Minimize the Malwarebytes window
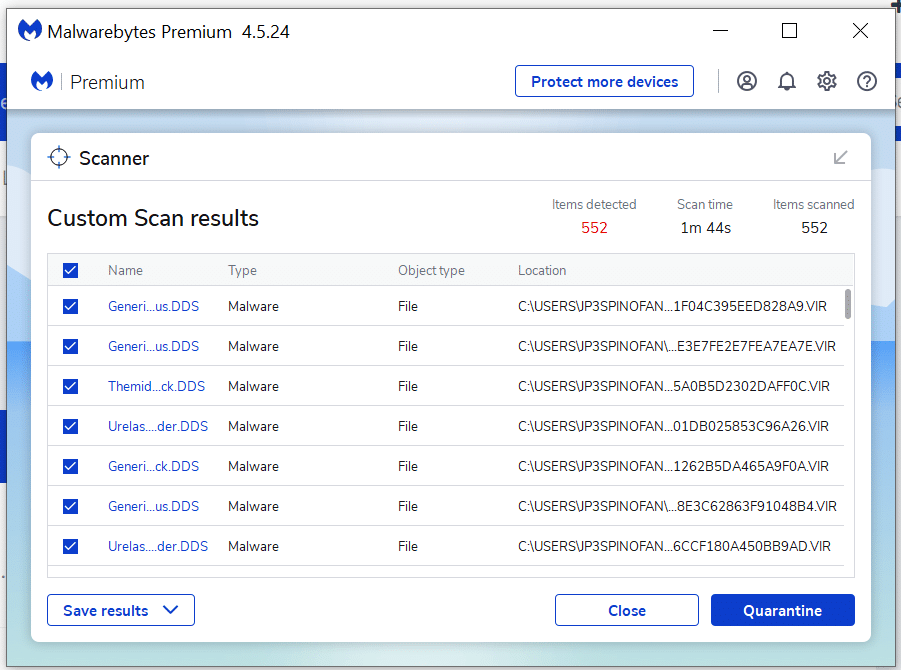901x670 pixels. 720,30
